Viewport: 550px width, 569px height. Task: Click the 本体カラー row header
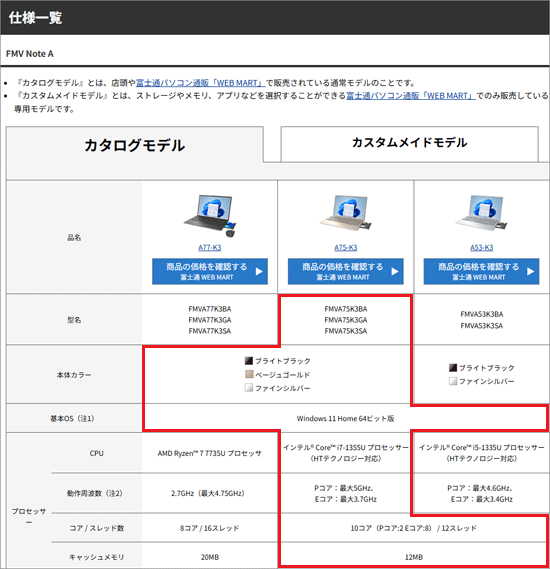pos(74,374)
